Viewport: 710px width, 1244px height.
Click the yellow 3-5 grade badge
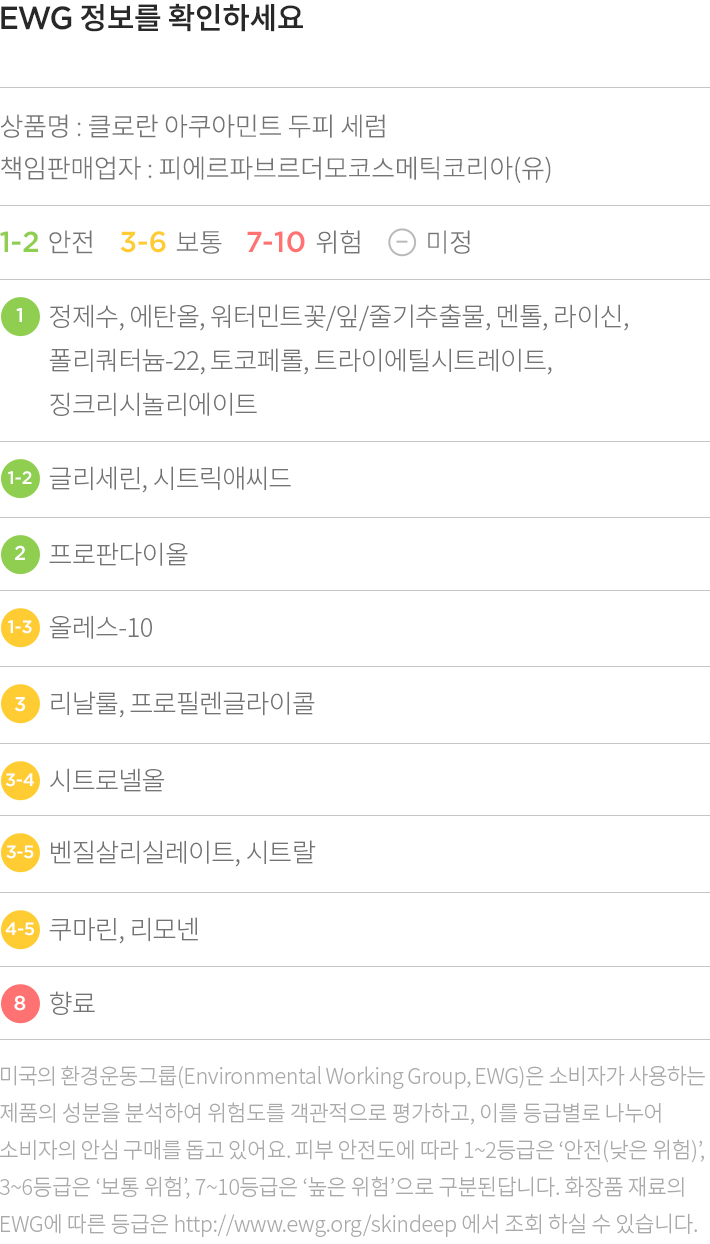20,853
